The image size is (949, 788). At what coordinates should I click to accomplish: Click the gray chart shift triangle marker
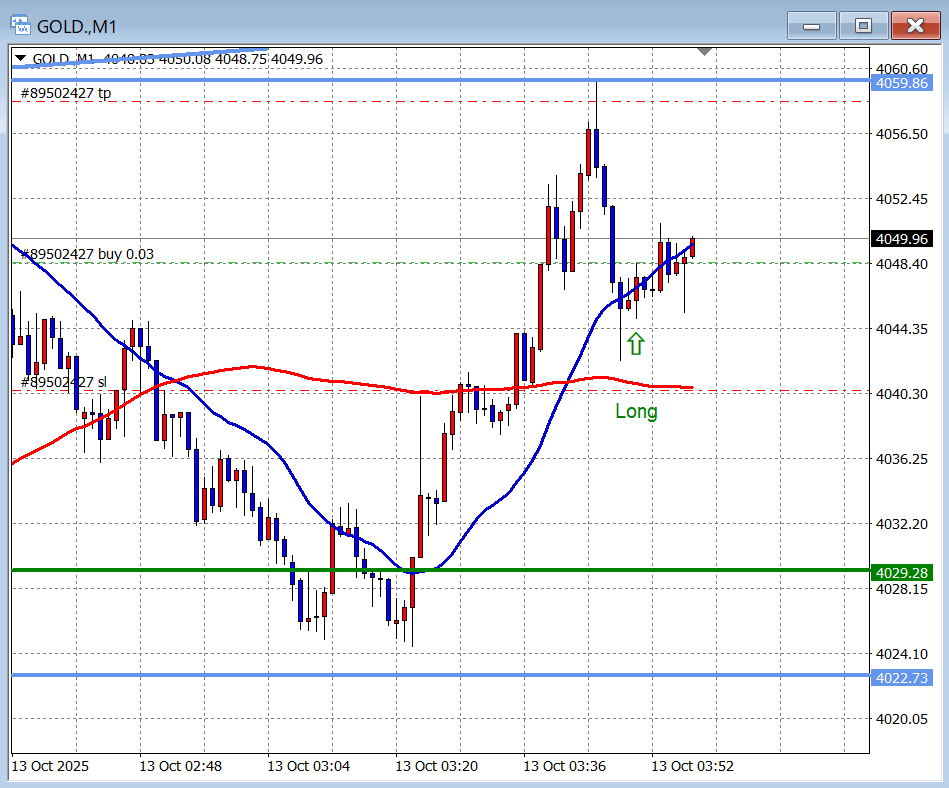click(x=705, y=51)
